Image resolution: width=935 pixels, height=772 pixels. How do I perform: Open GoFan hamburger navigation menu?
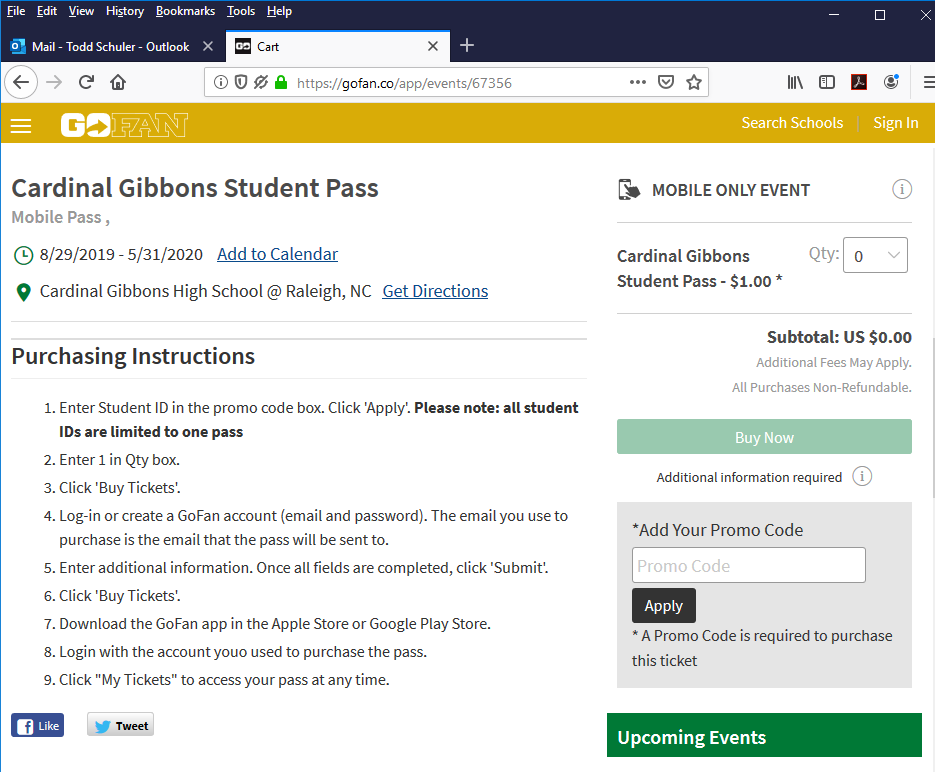21,126
